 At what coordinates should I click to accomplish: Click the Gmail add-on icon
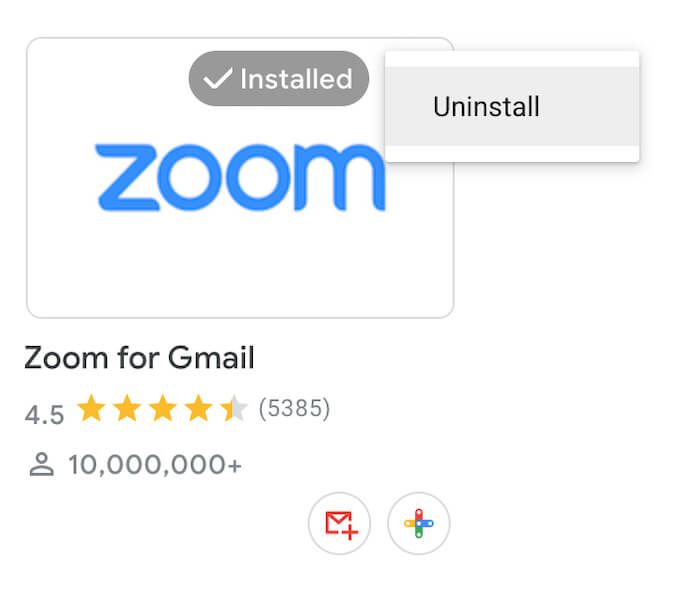(x=340, y=523)
